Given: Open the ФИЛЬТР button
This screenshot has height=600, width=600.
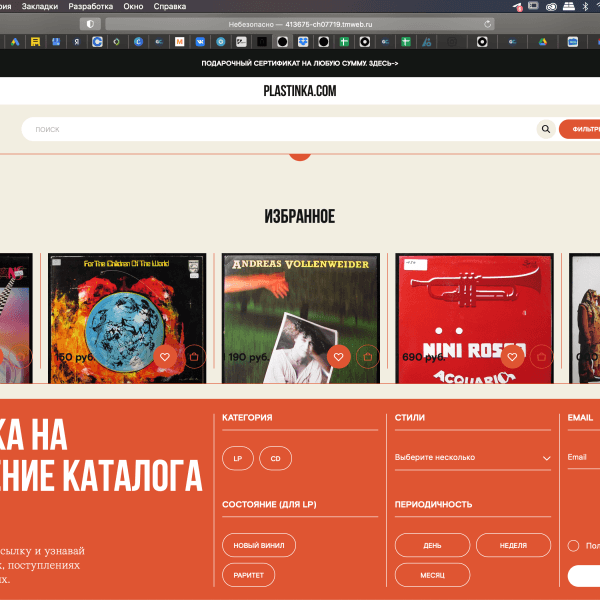Looking at the screenshot, I should [581, 129].
